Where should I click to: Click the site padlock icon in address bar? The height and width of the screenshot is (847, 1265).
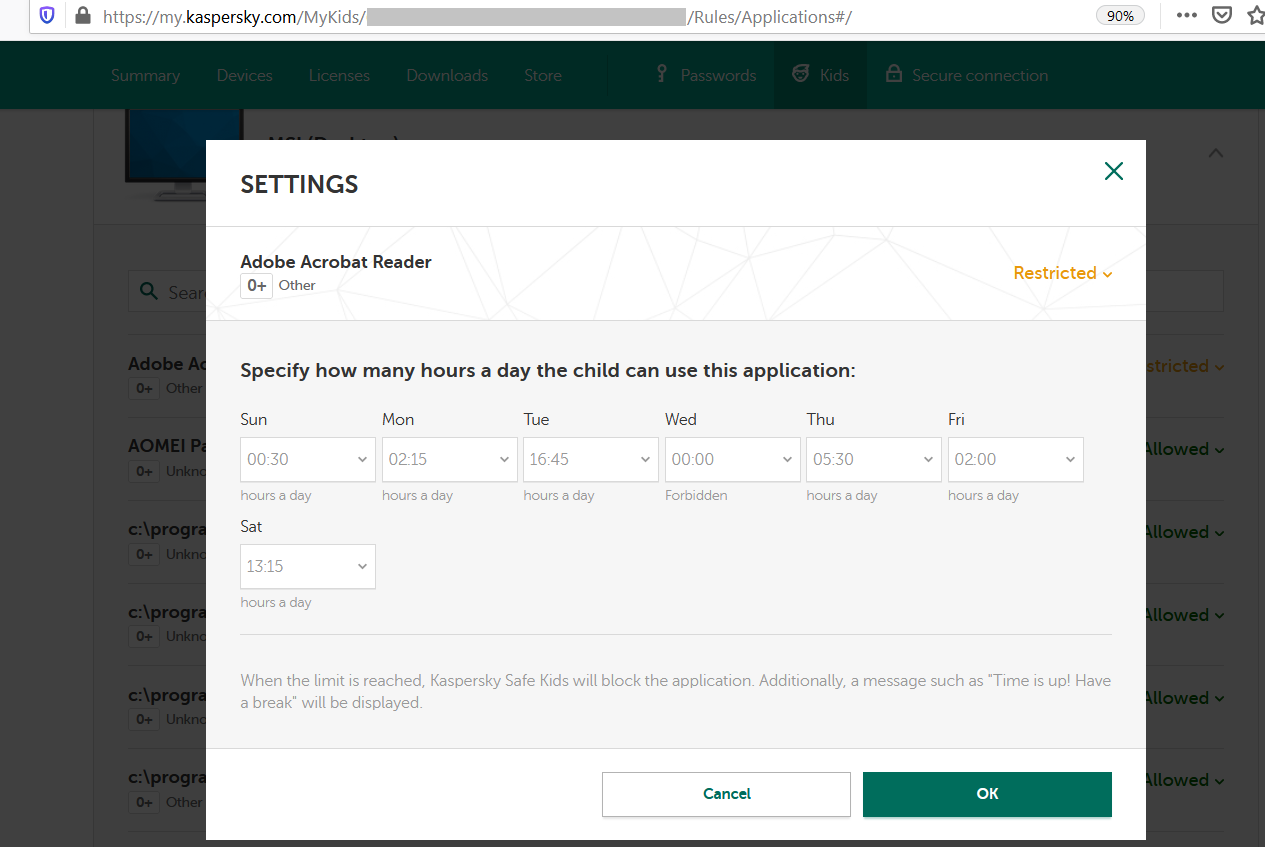pos(82,16)
